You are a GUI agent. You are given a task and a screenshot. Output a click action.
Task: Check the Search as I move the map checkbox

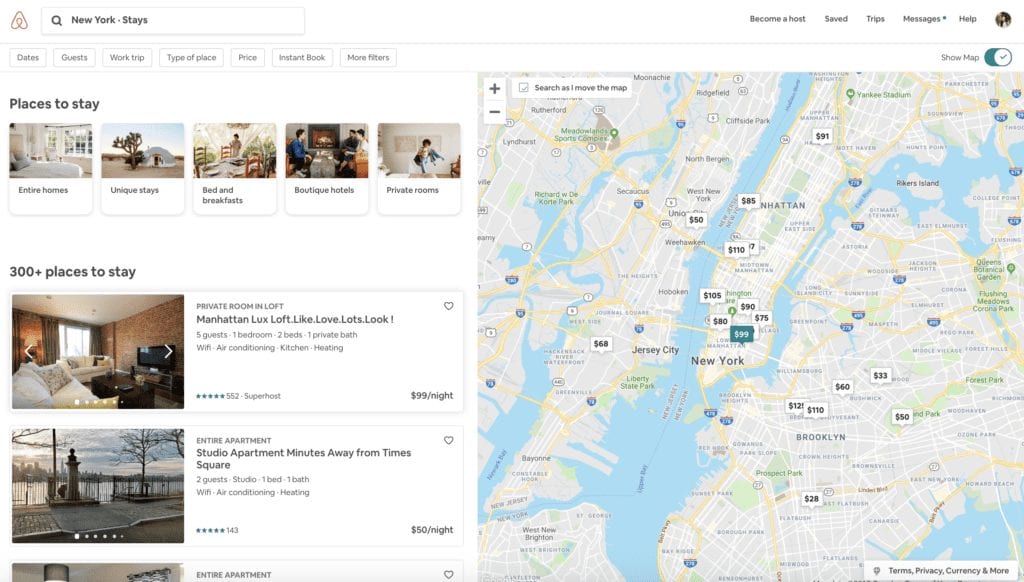(523, 87)
